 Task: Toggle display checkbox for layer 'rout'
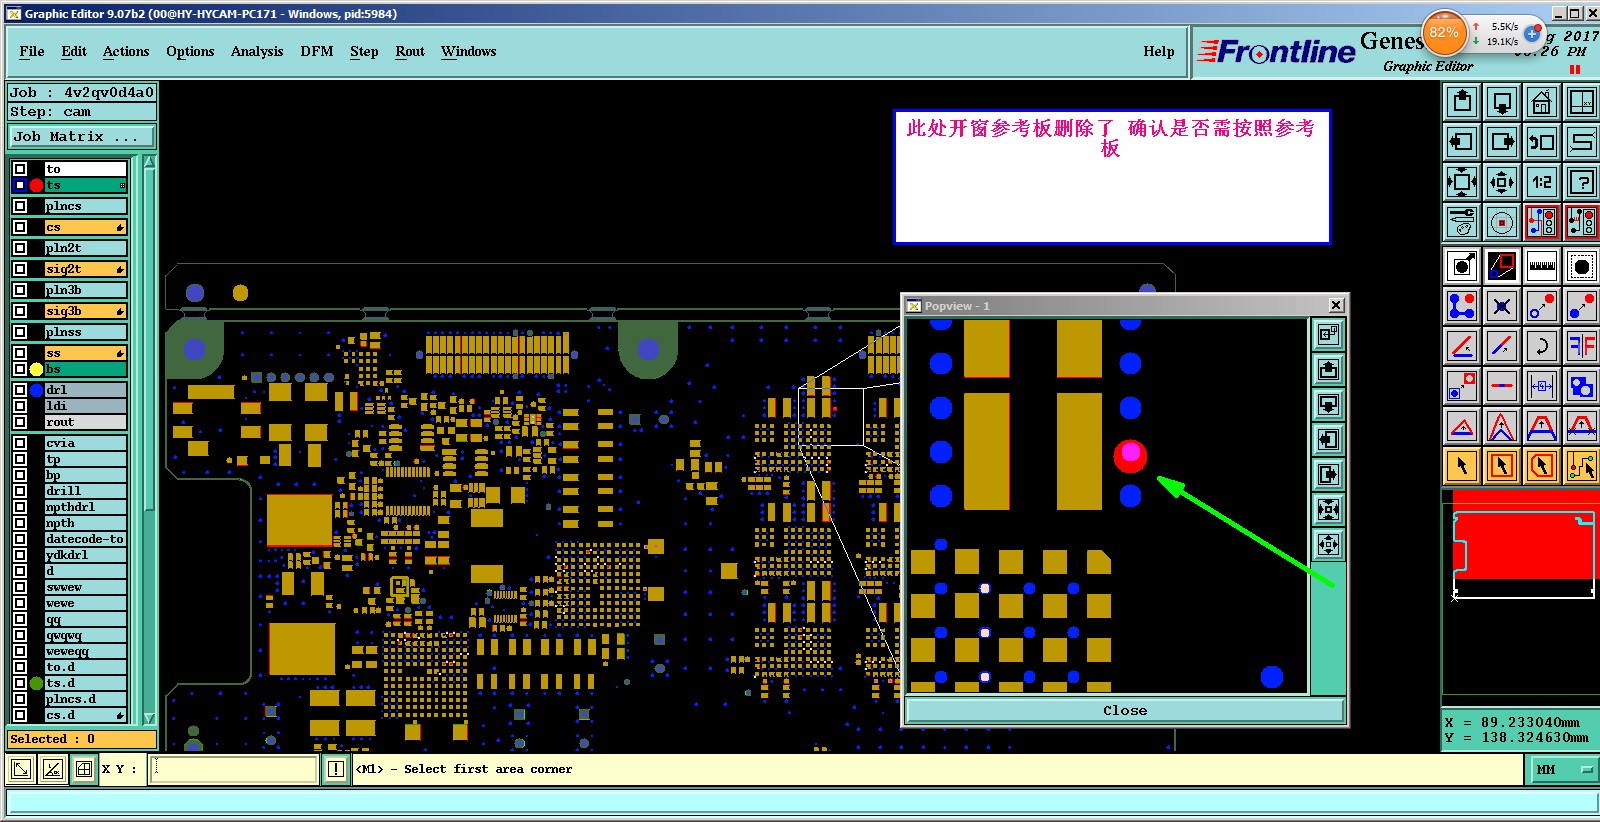[20, 422]
